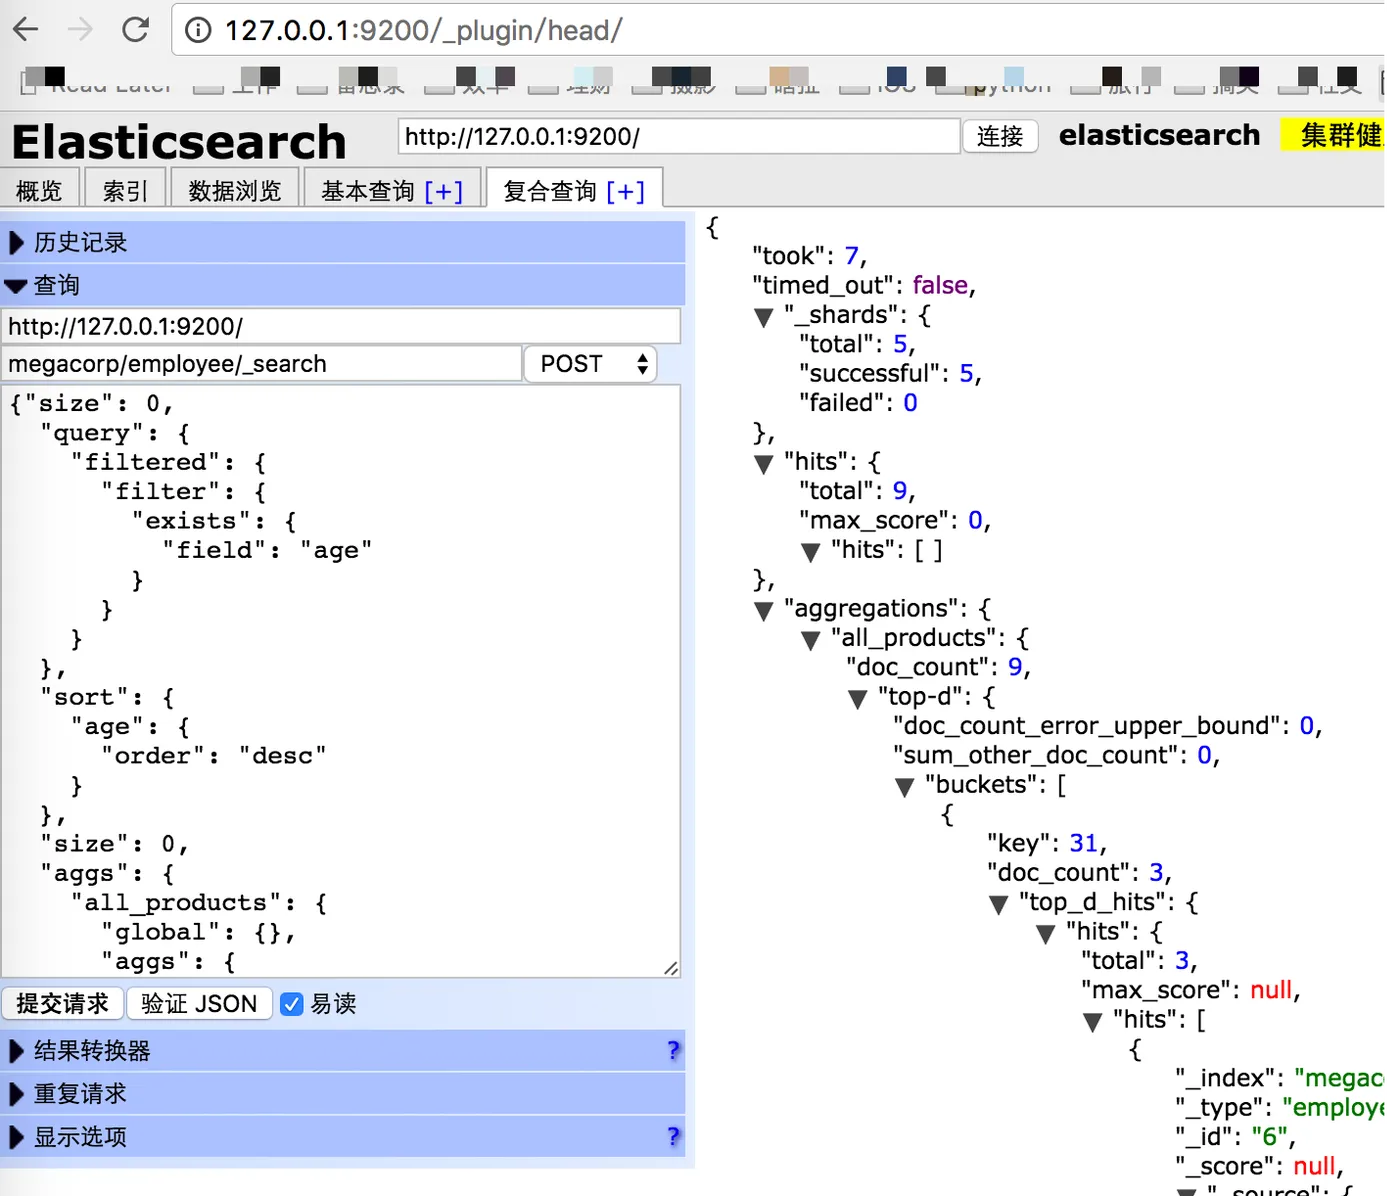1400x1196 pixels.
Task: Select the 基本查询 tab
Action: (x=368, y=190)
